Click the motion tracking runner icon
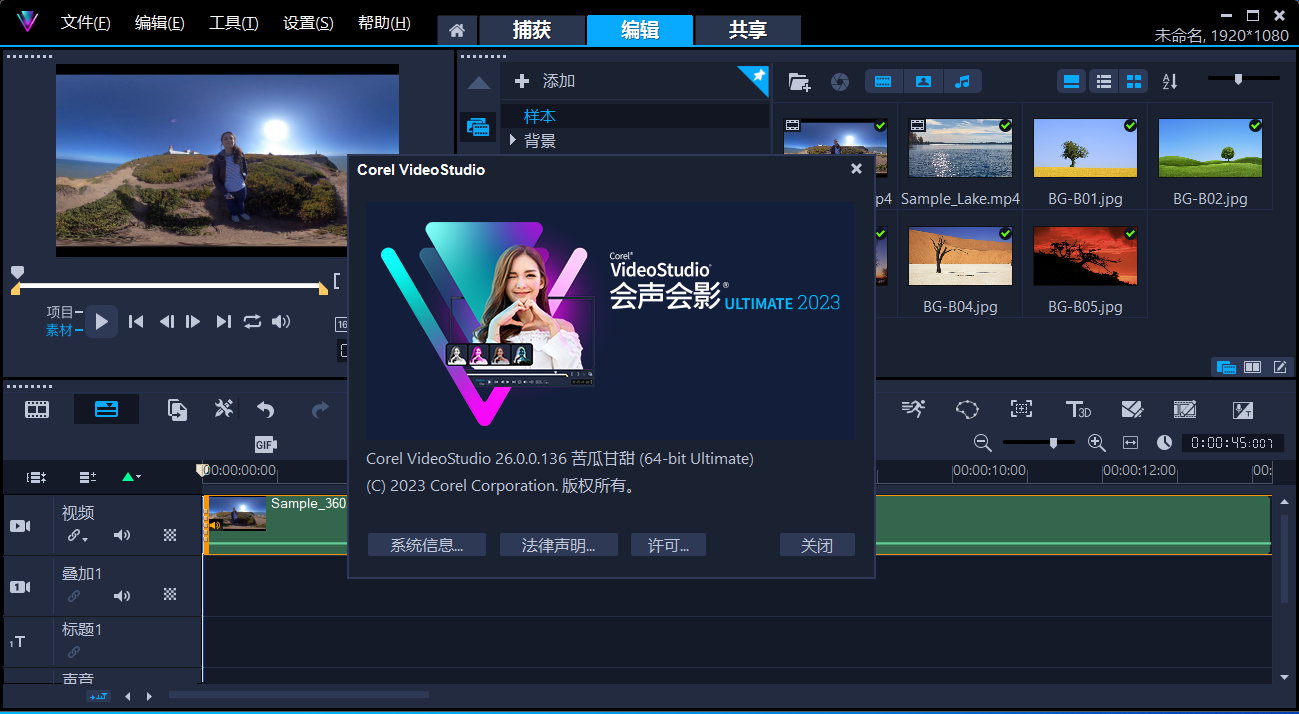 912,409
